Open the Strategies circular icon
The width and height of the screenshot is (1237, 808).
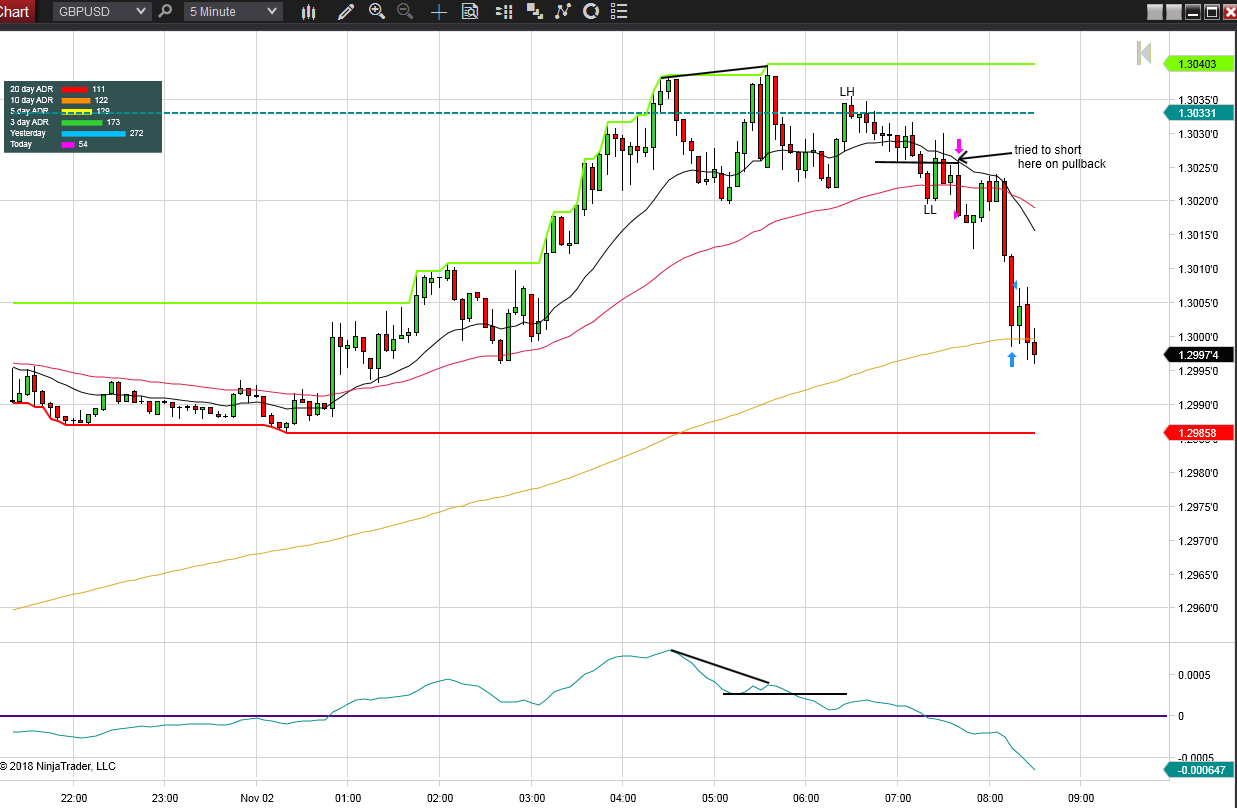[591, 12]
